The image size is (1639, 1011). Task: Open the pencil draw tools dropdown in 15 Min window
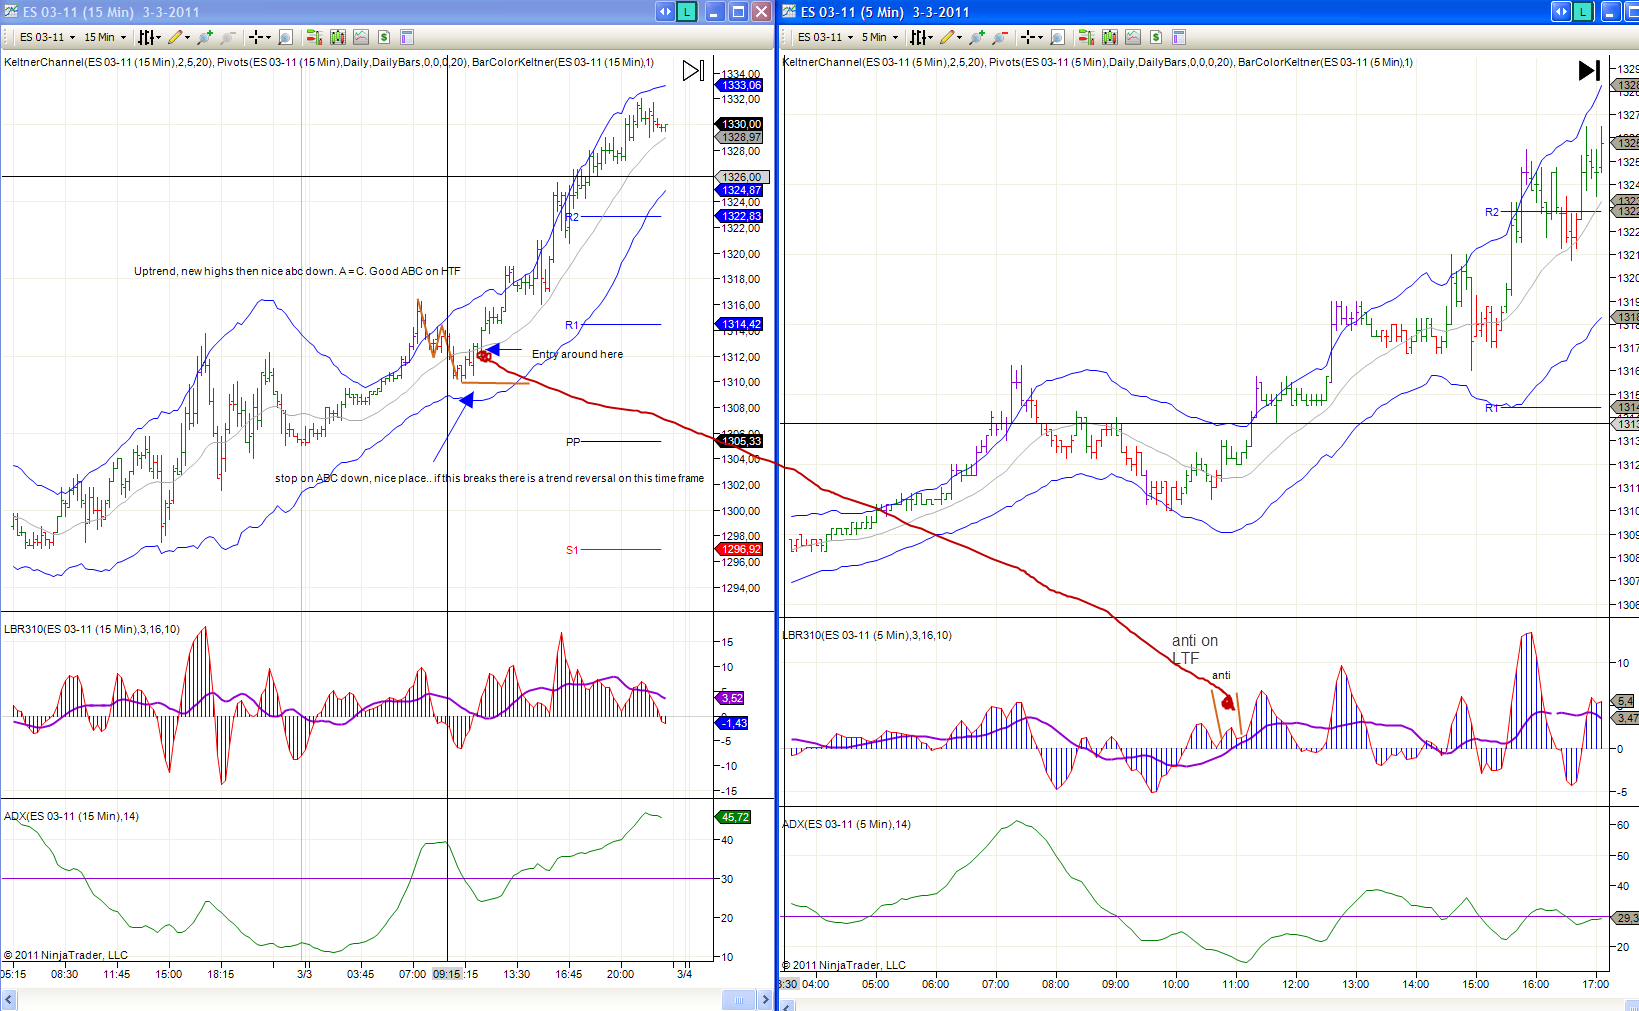[x=179, y=37]
